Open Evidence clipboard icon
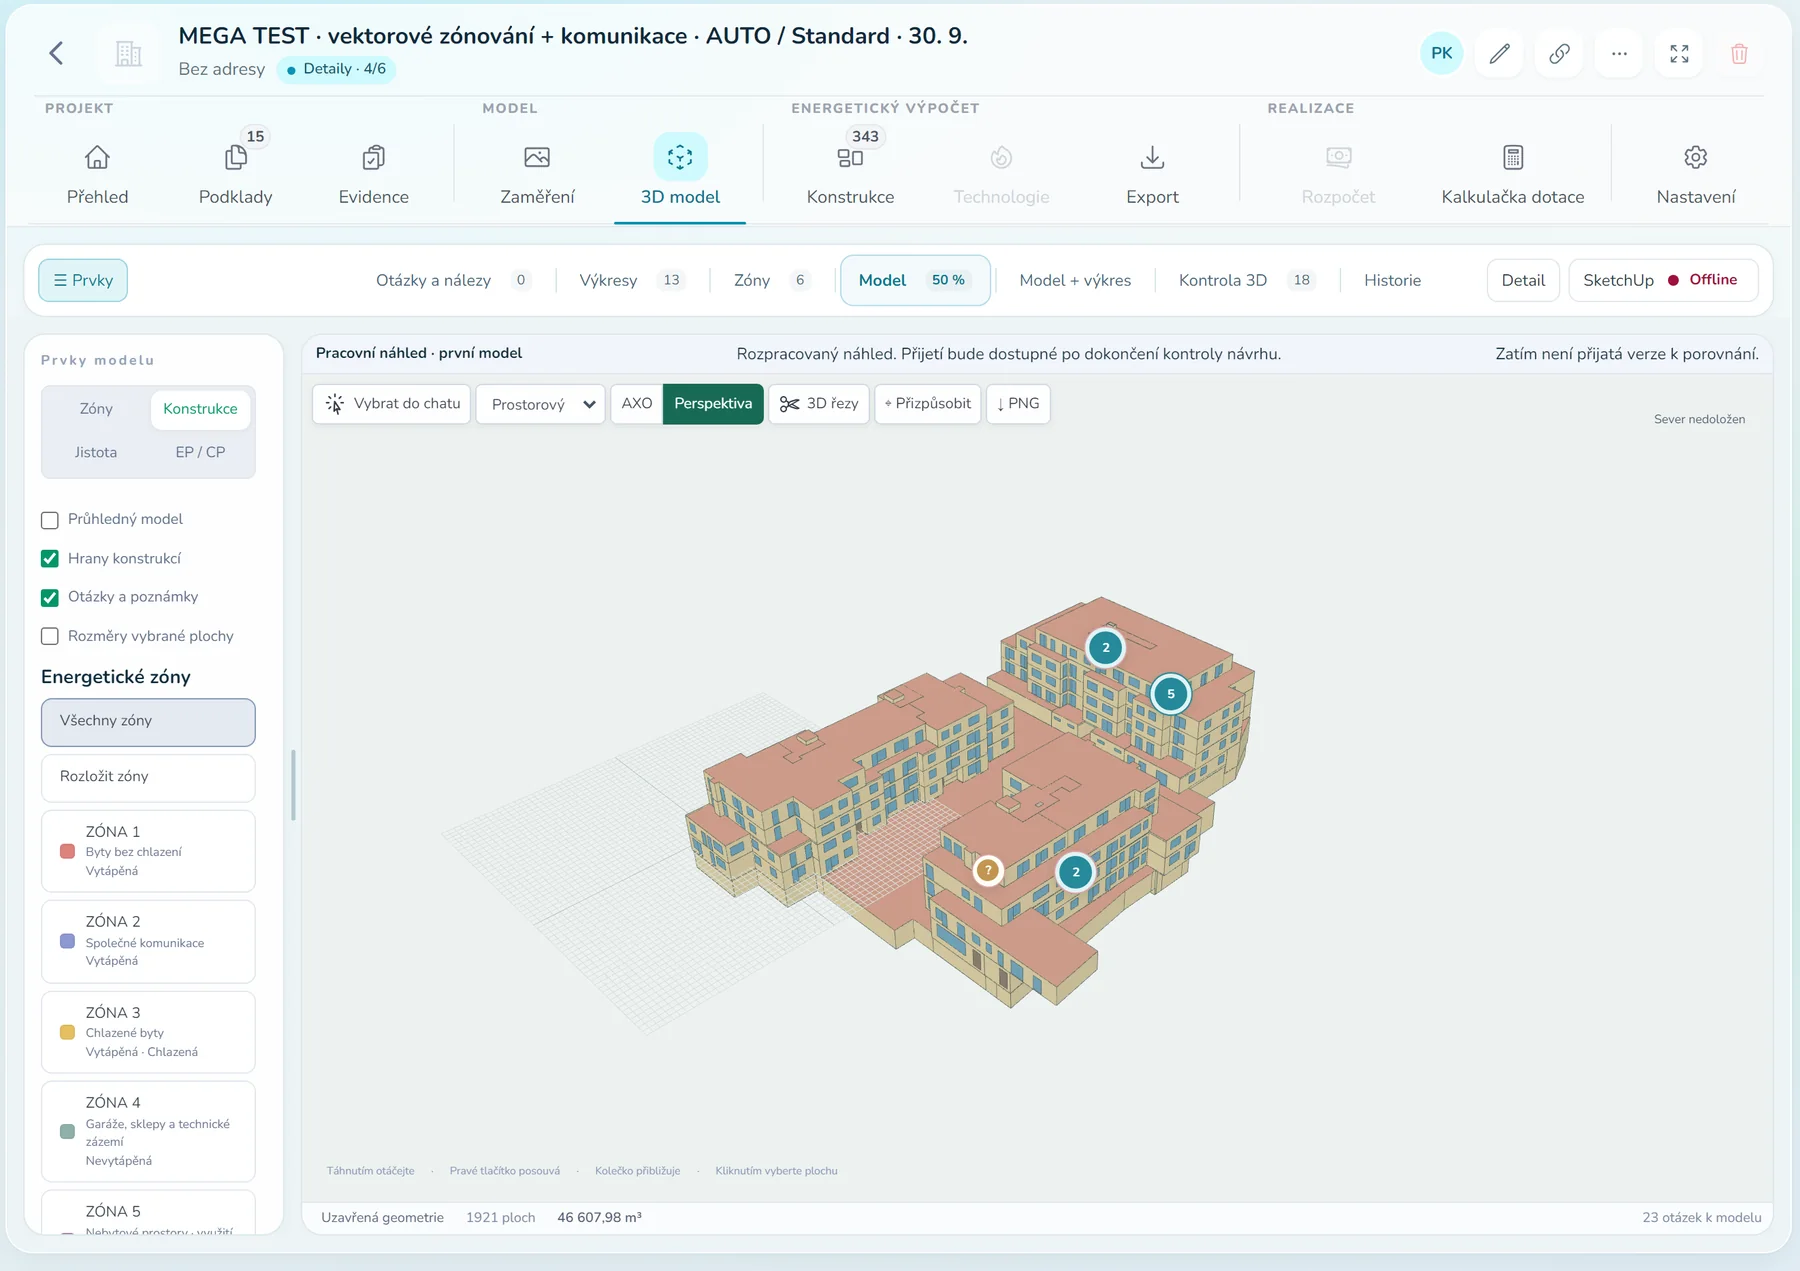 coord(373,157)
